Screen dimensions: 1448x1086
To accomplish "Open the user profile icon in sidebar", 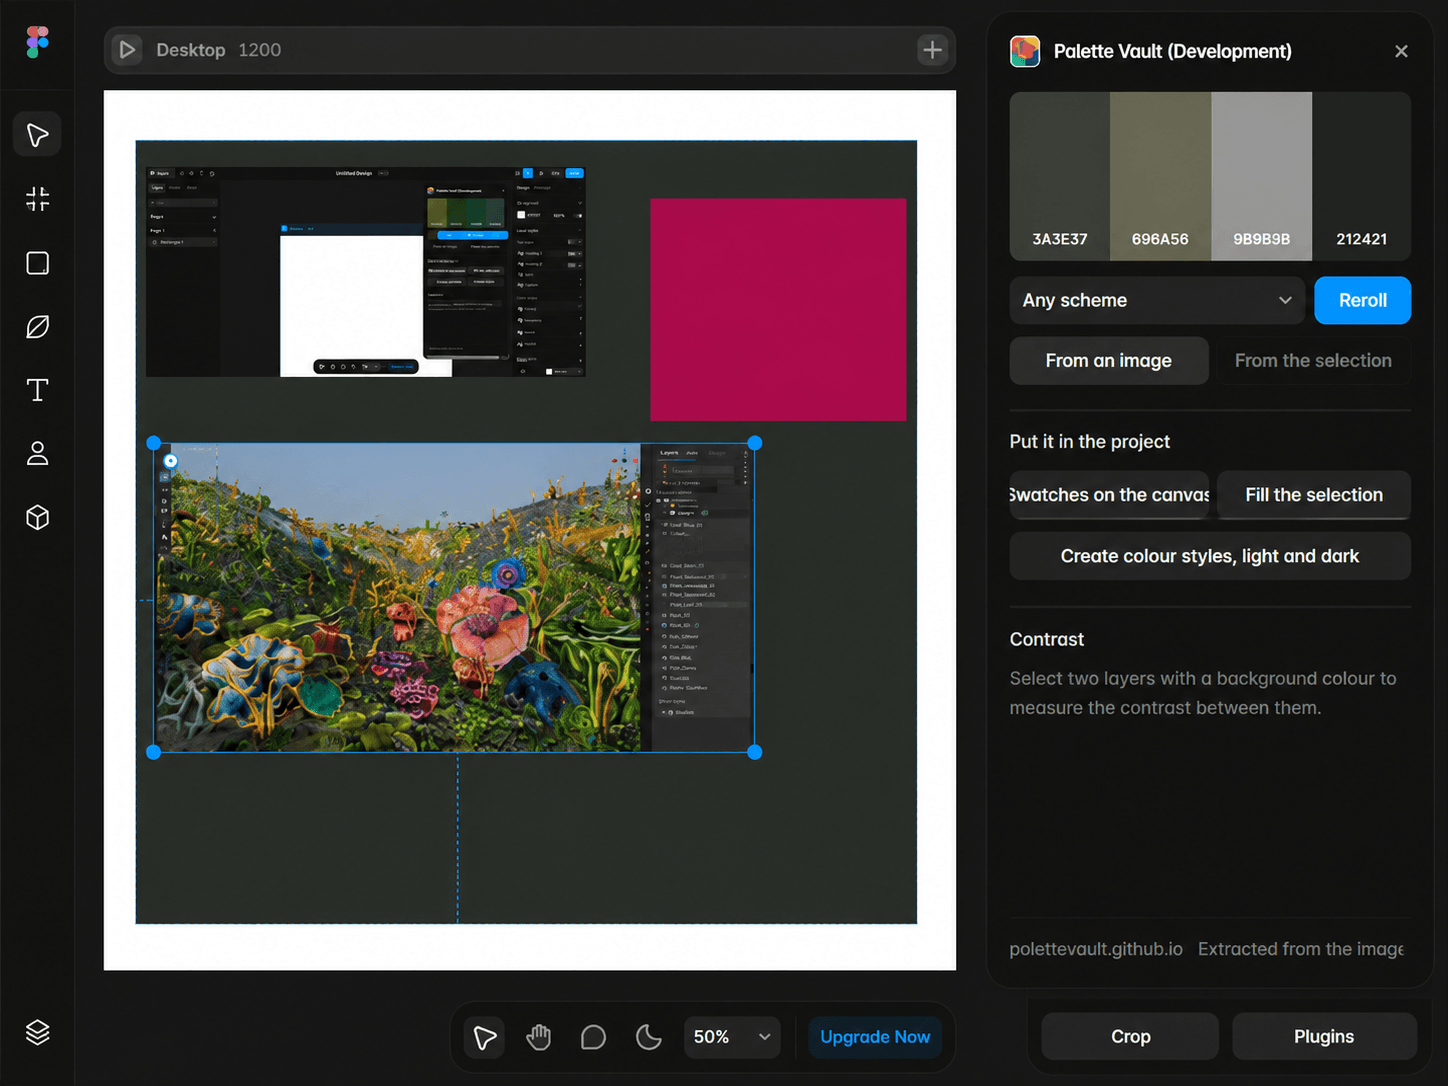I will [37, 454].
